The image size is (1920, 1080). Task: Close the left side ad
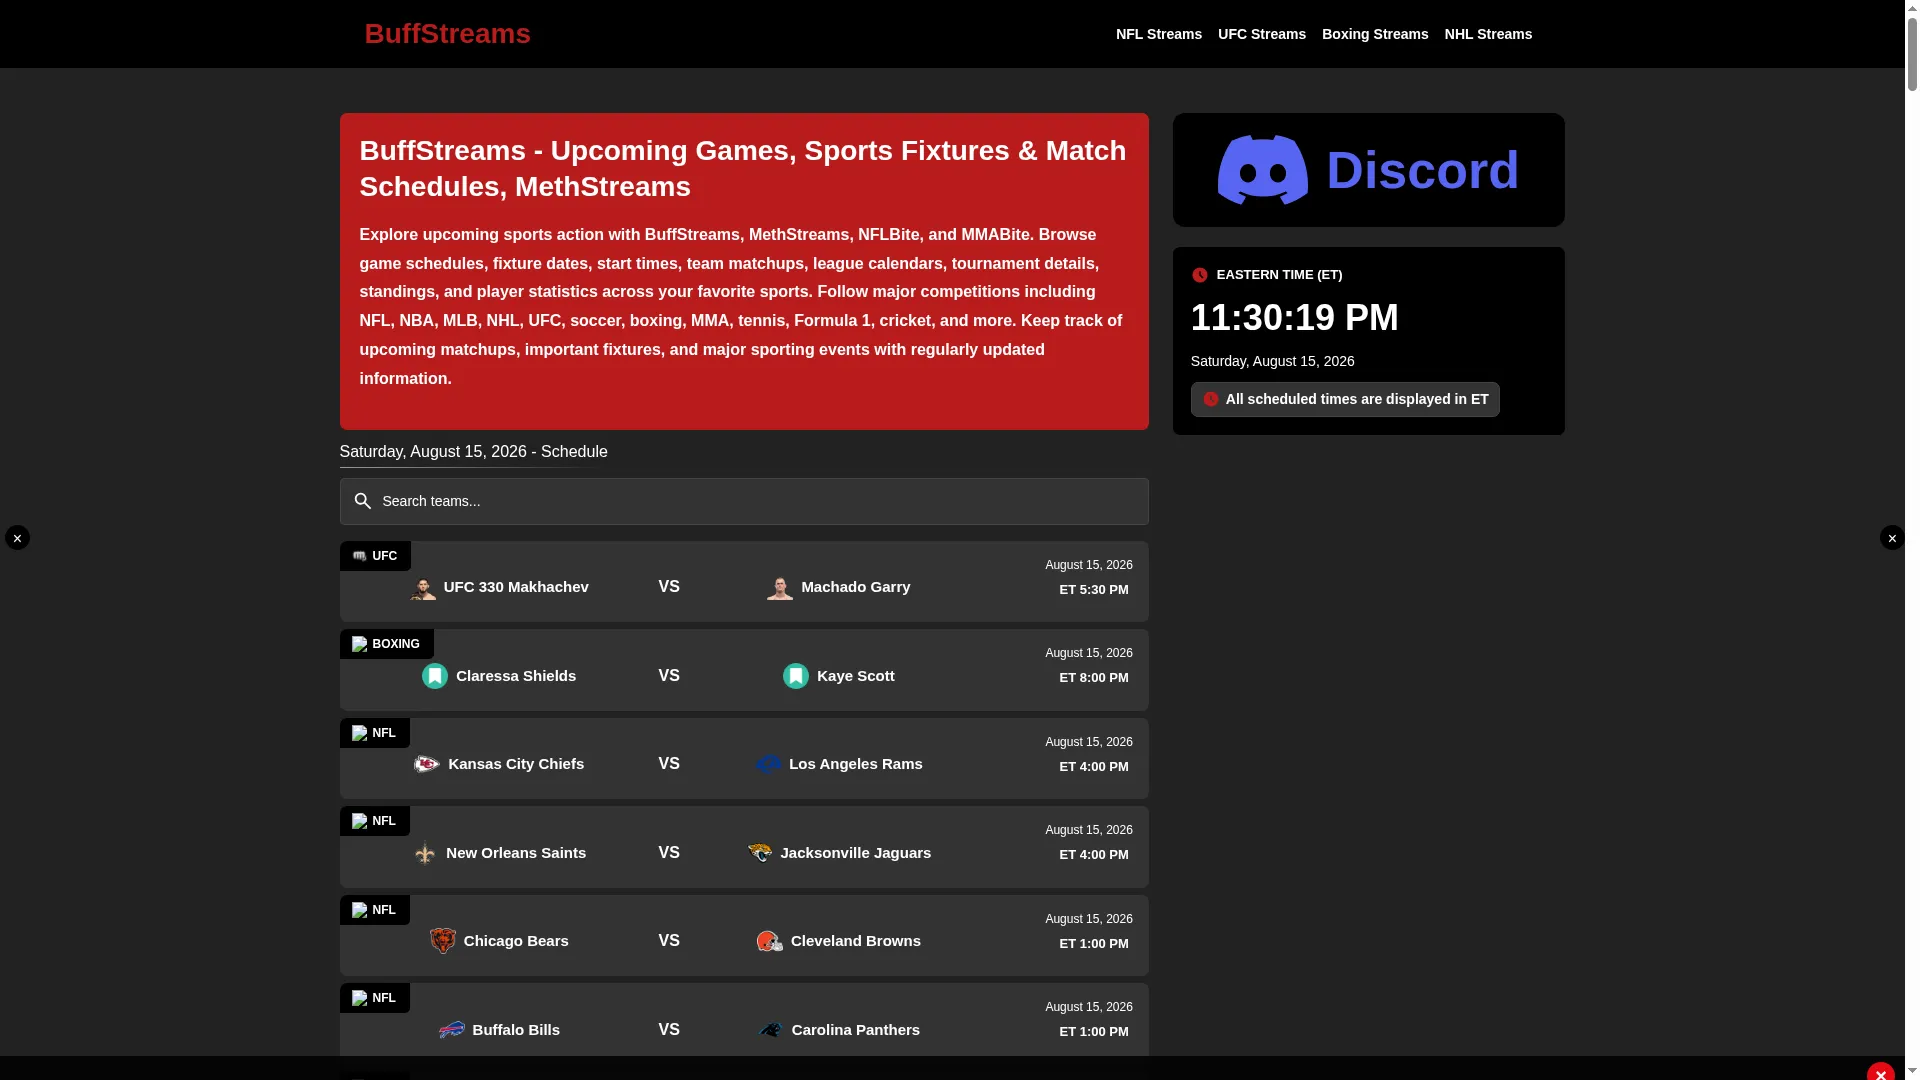[x=17, y=538]
